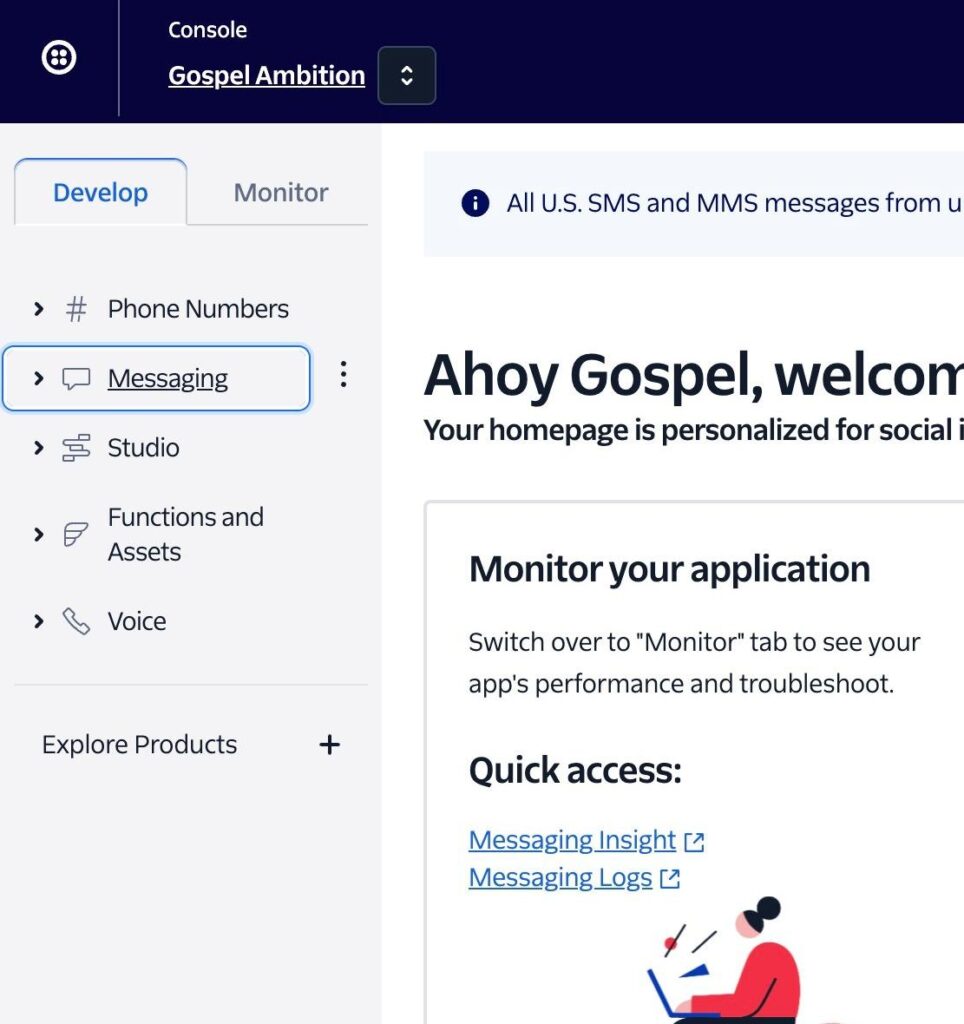Open the account switcher dropdown
The image size is (964, 1024).
tap(406, 75)
